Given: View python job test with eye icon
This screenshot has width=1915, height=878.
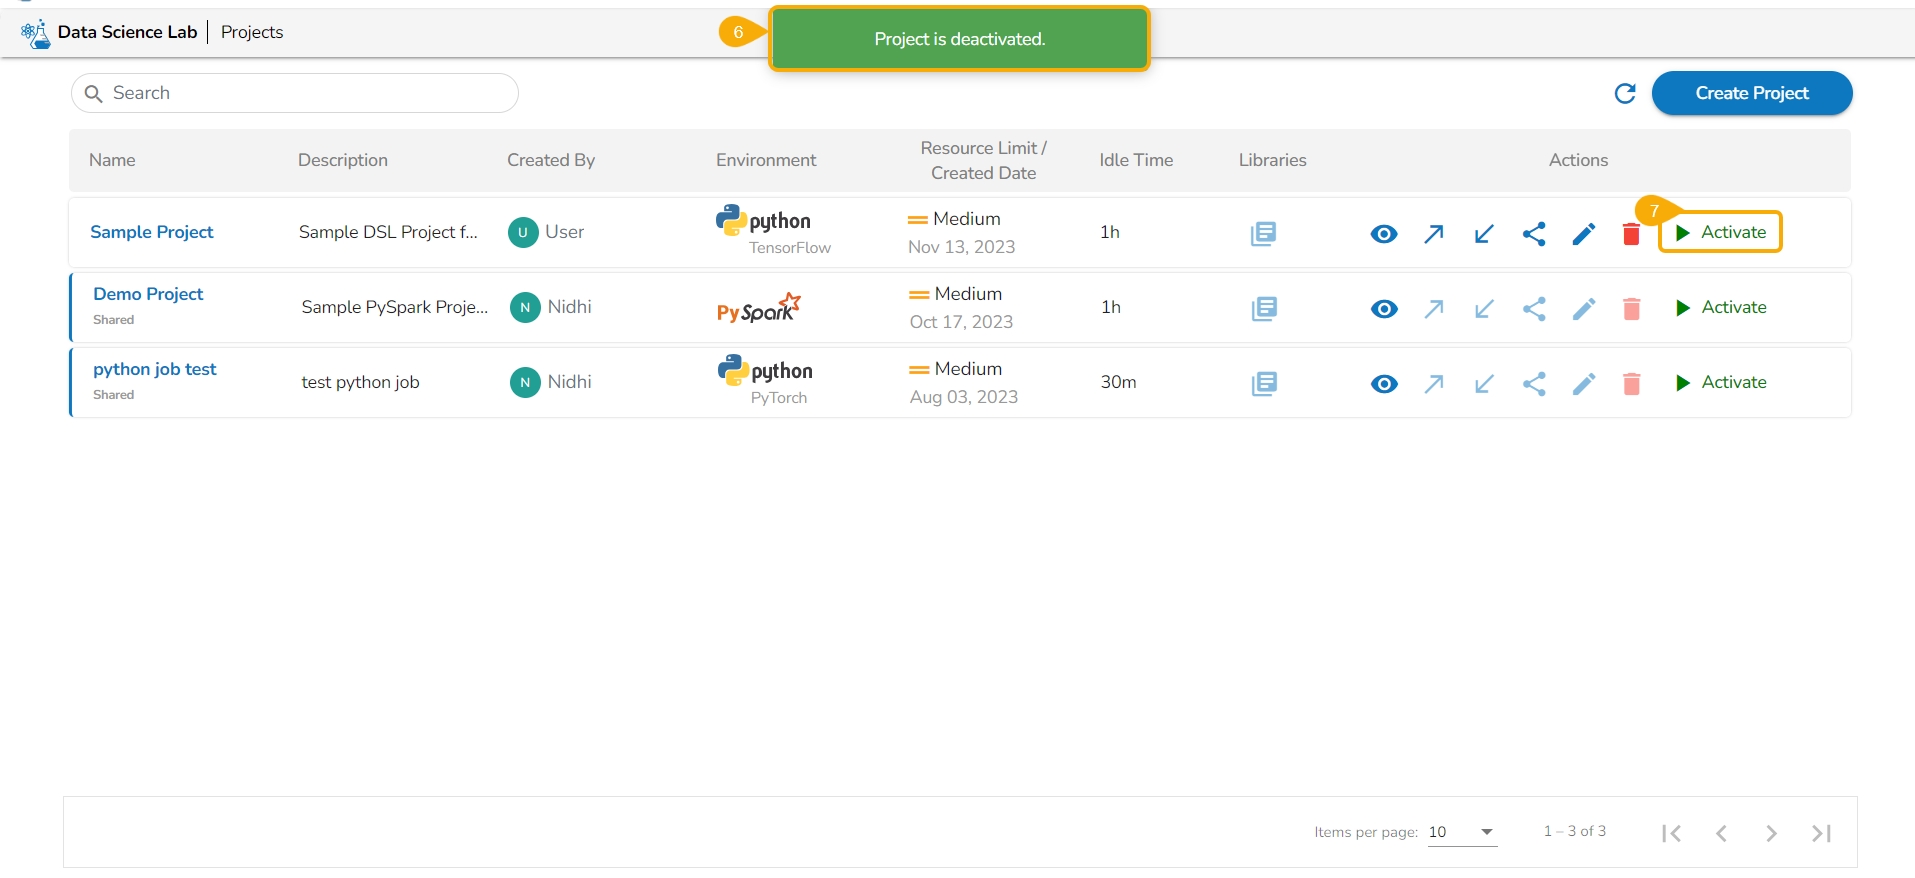Looking at the screenshot, I should coord(1384,384).
